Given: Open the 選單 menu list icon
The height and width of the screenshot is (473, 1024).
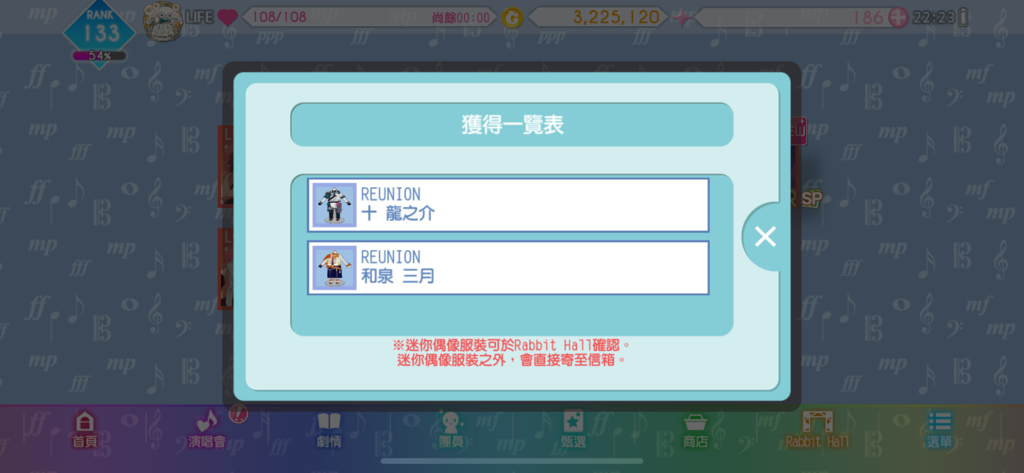Looking at the screenshot, I should tap(940, 430).
